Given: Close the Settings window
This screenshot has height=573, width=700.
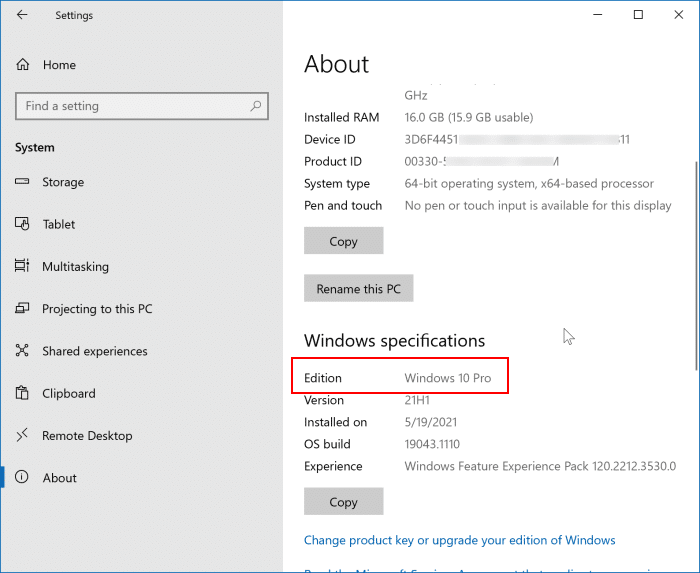Looking at the screenshot, I should click(x=679, y=15).
